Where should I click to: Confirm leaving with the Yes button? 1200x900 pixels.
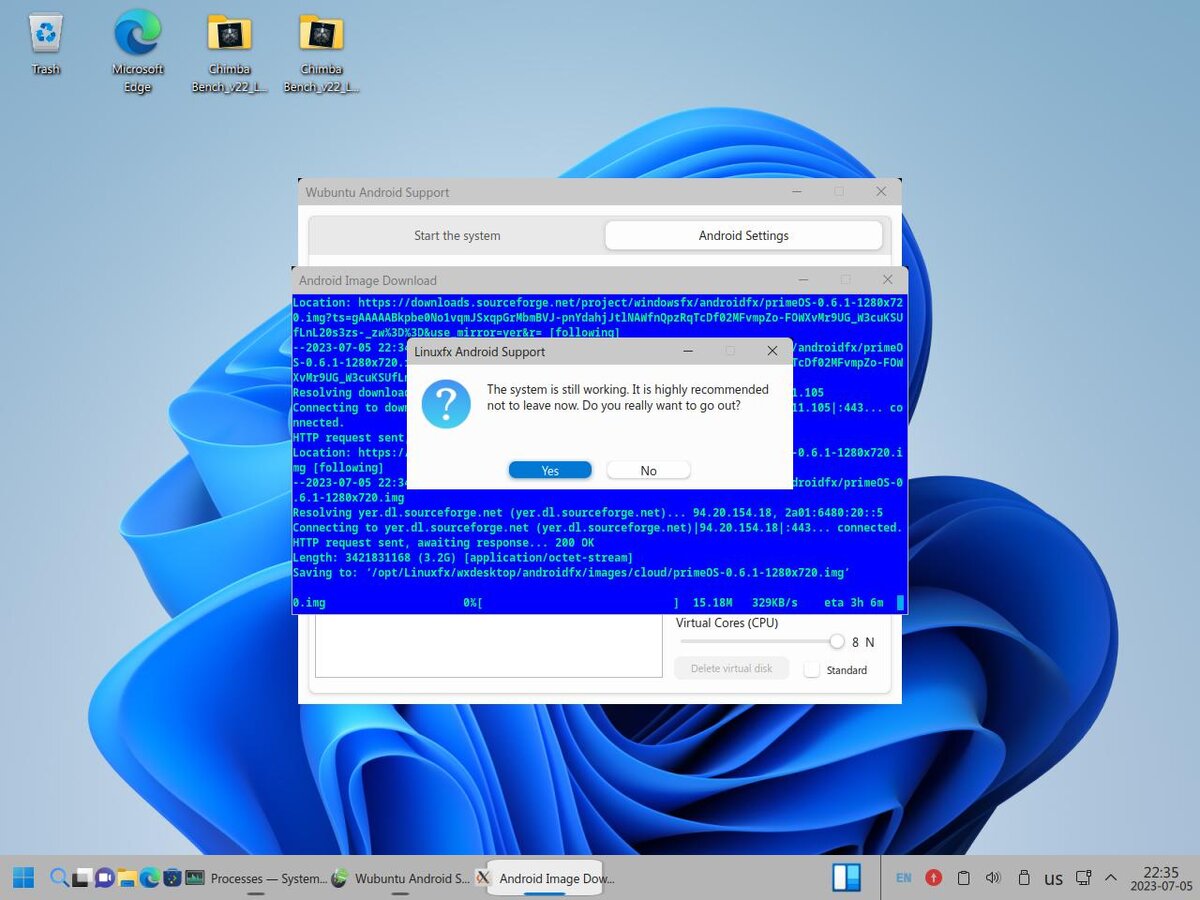[x=550, y=470]
